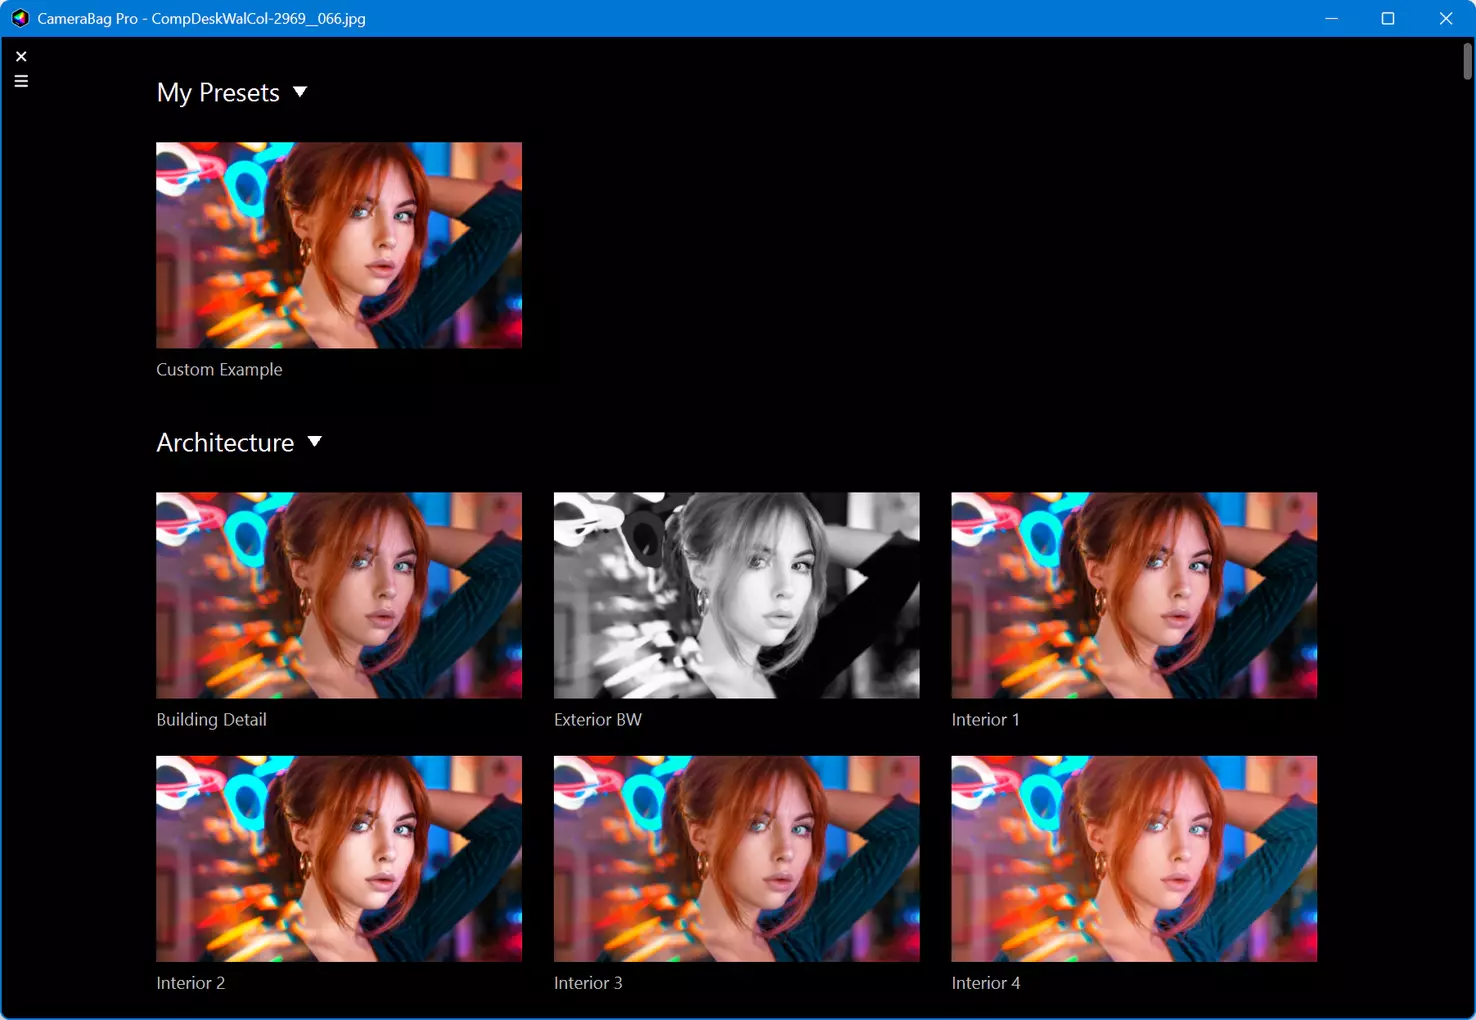Maximize the CameraBag Pro window
Image resolution: width=1476 pixels, height=1020 pixels.
[1388, 18]
